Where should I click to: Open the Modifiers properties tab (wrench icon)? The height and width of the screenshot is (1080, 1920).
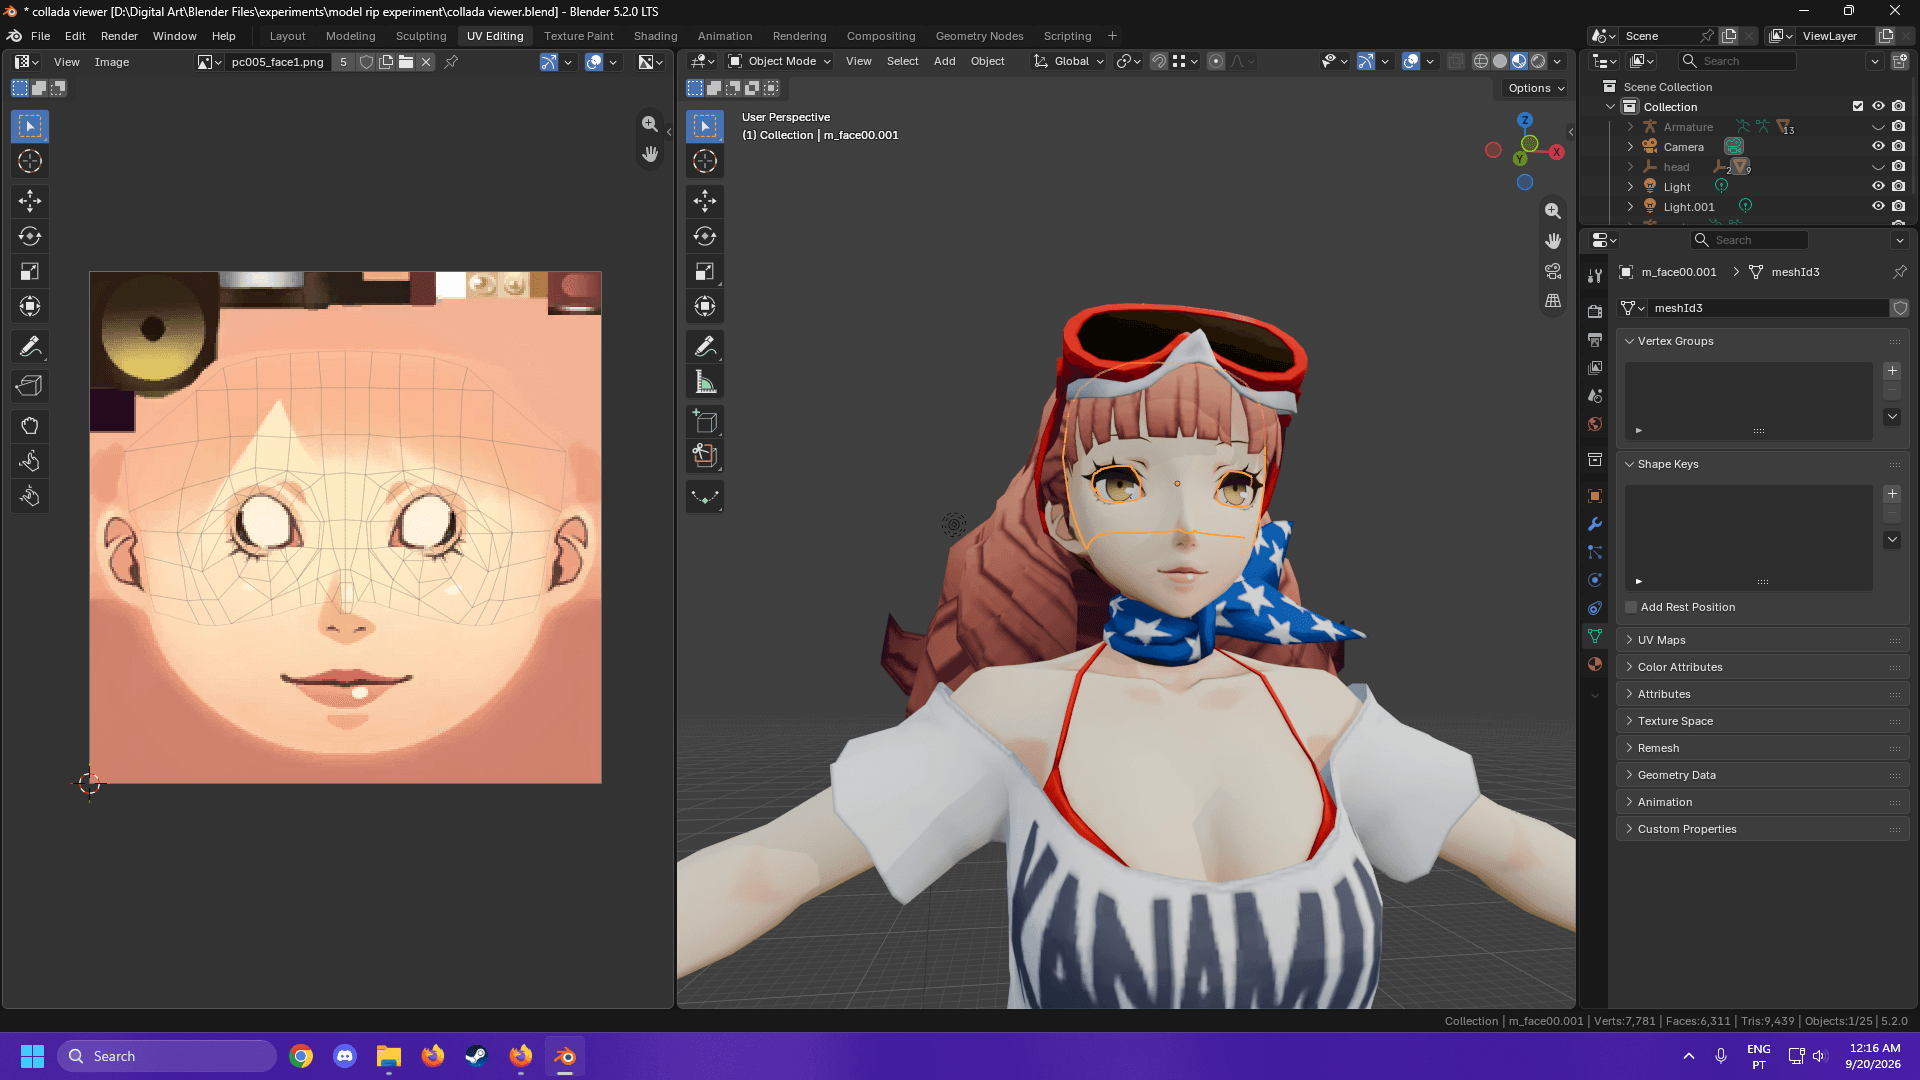click(1595, 524)
